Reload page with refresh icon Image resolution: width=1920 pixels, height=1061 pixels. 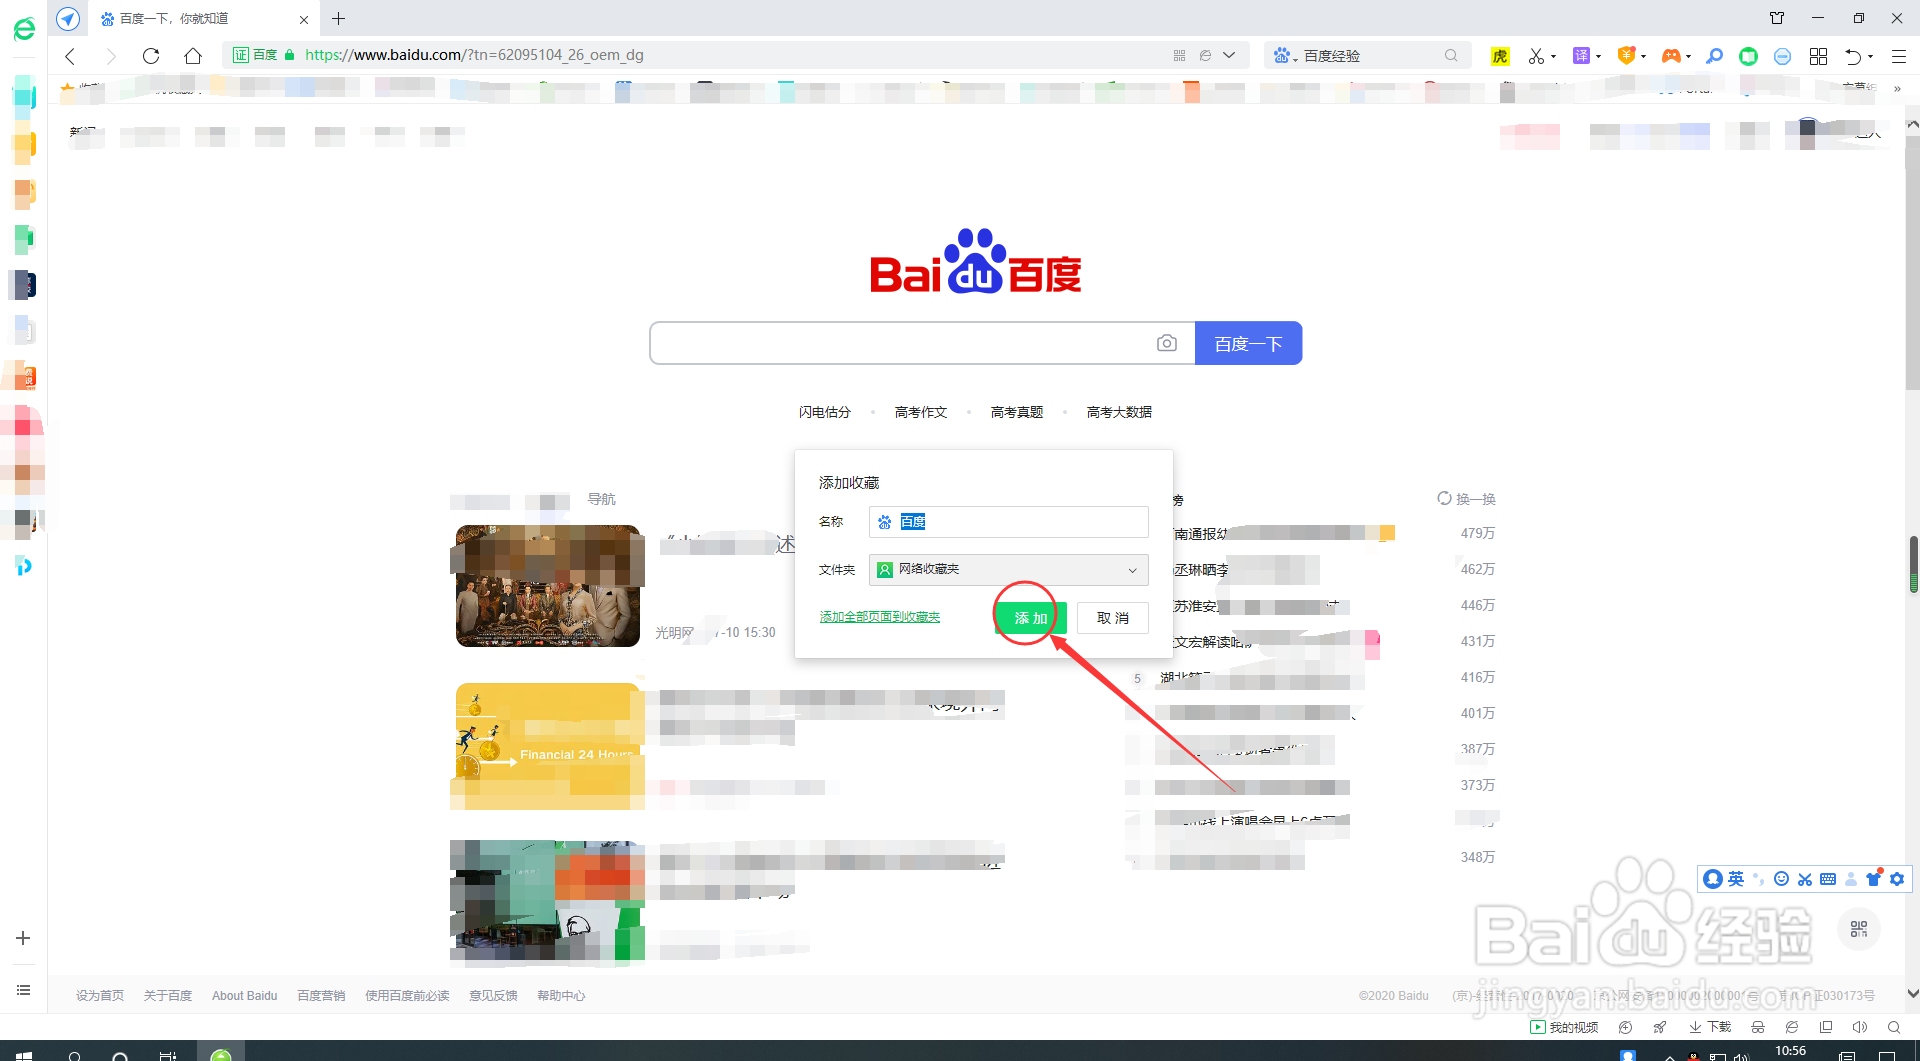(x=151, y=56)
